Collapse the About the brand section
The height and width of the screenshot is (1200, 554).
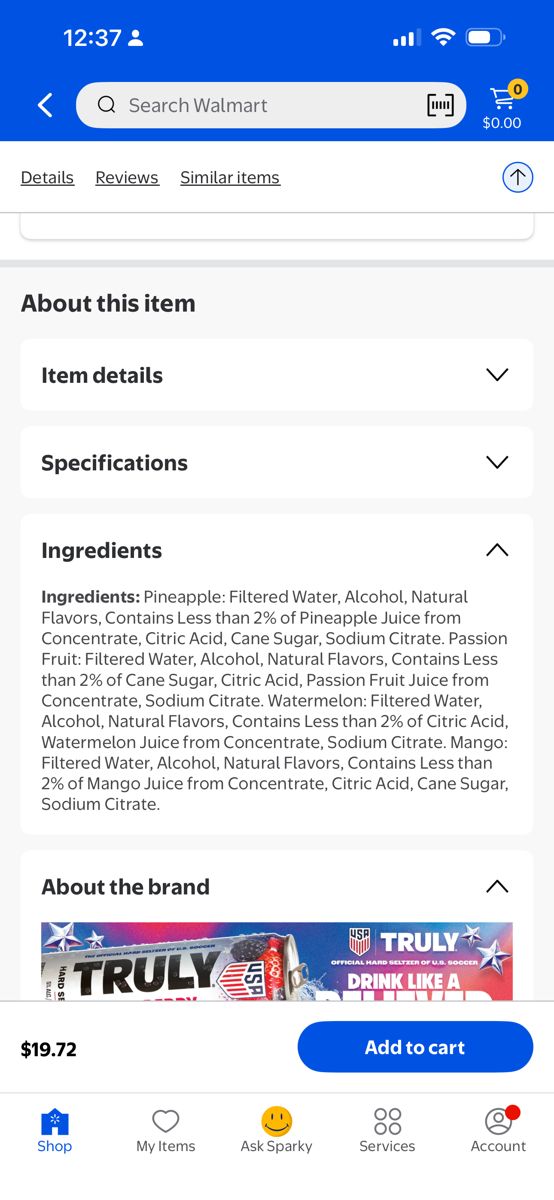click(497, 887)
